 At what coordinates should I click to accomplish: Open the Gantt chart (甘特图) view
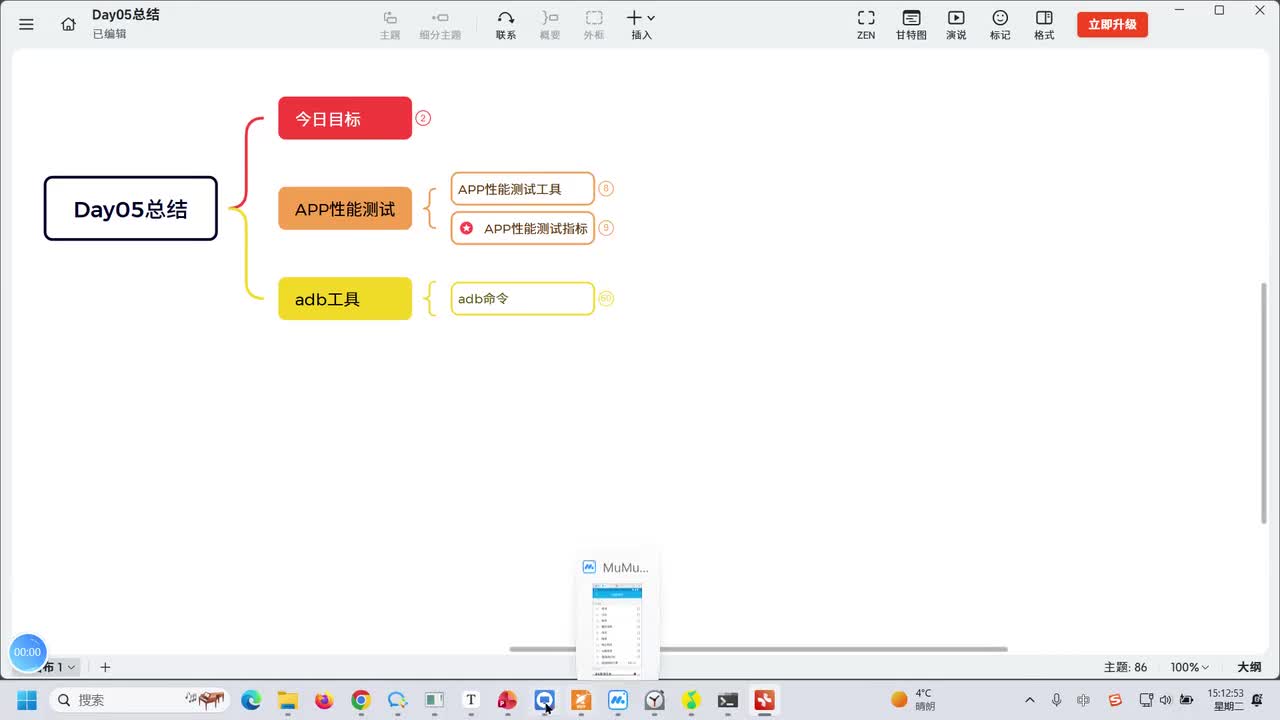click(911, 24)
